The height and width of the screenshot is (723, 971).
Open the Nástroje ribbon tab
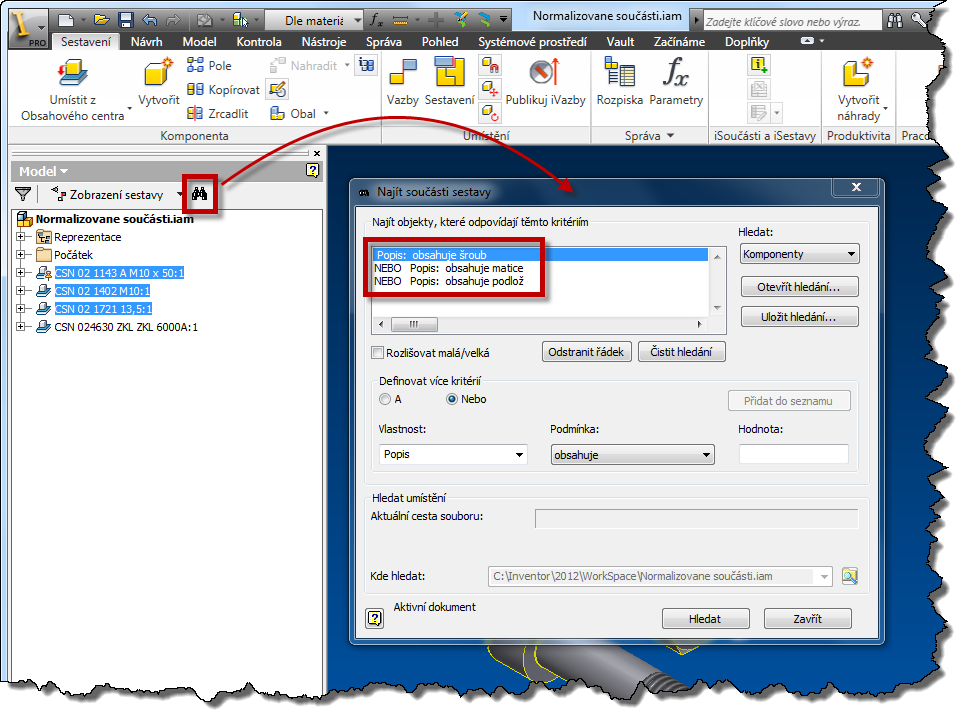[324, 41]
